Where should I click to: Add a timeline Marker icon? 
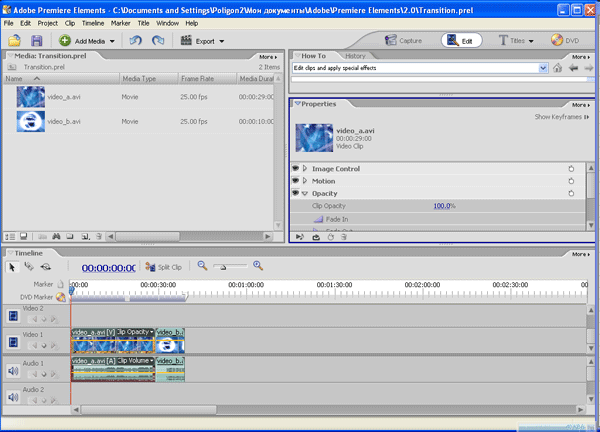pos(60,284)
